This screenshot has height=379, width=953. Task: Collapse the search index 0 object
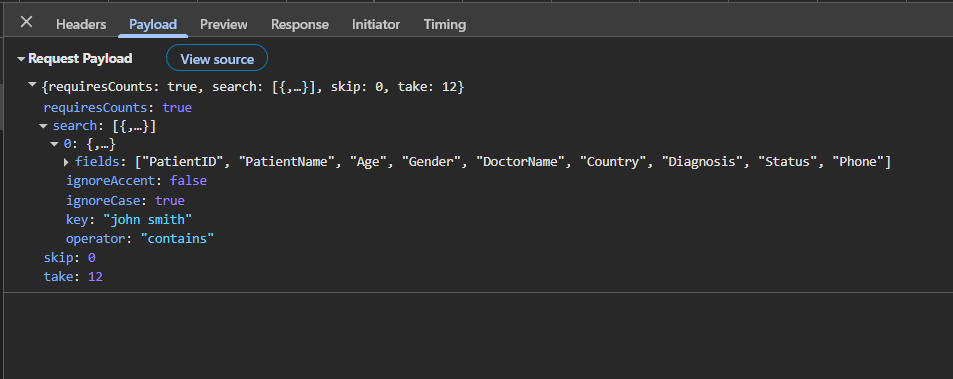[x=55, y=145]
